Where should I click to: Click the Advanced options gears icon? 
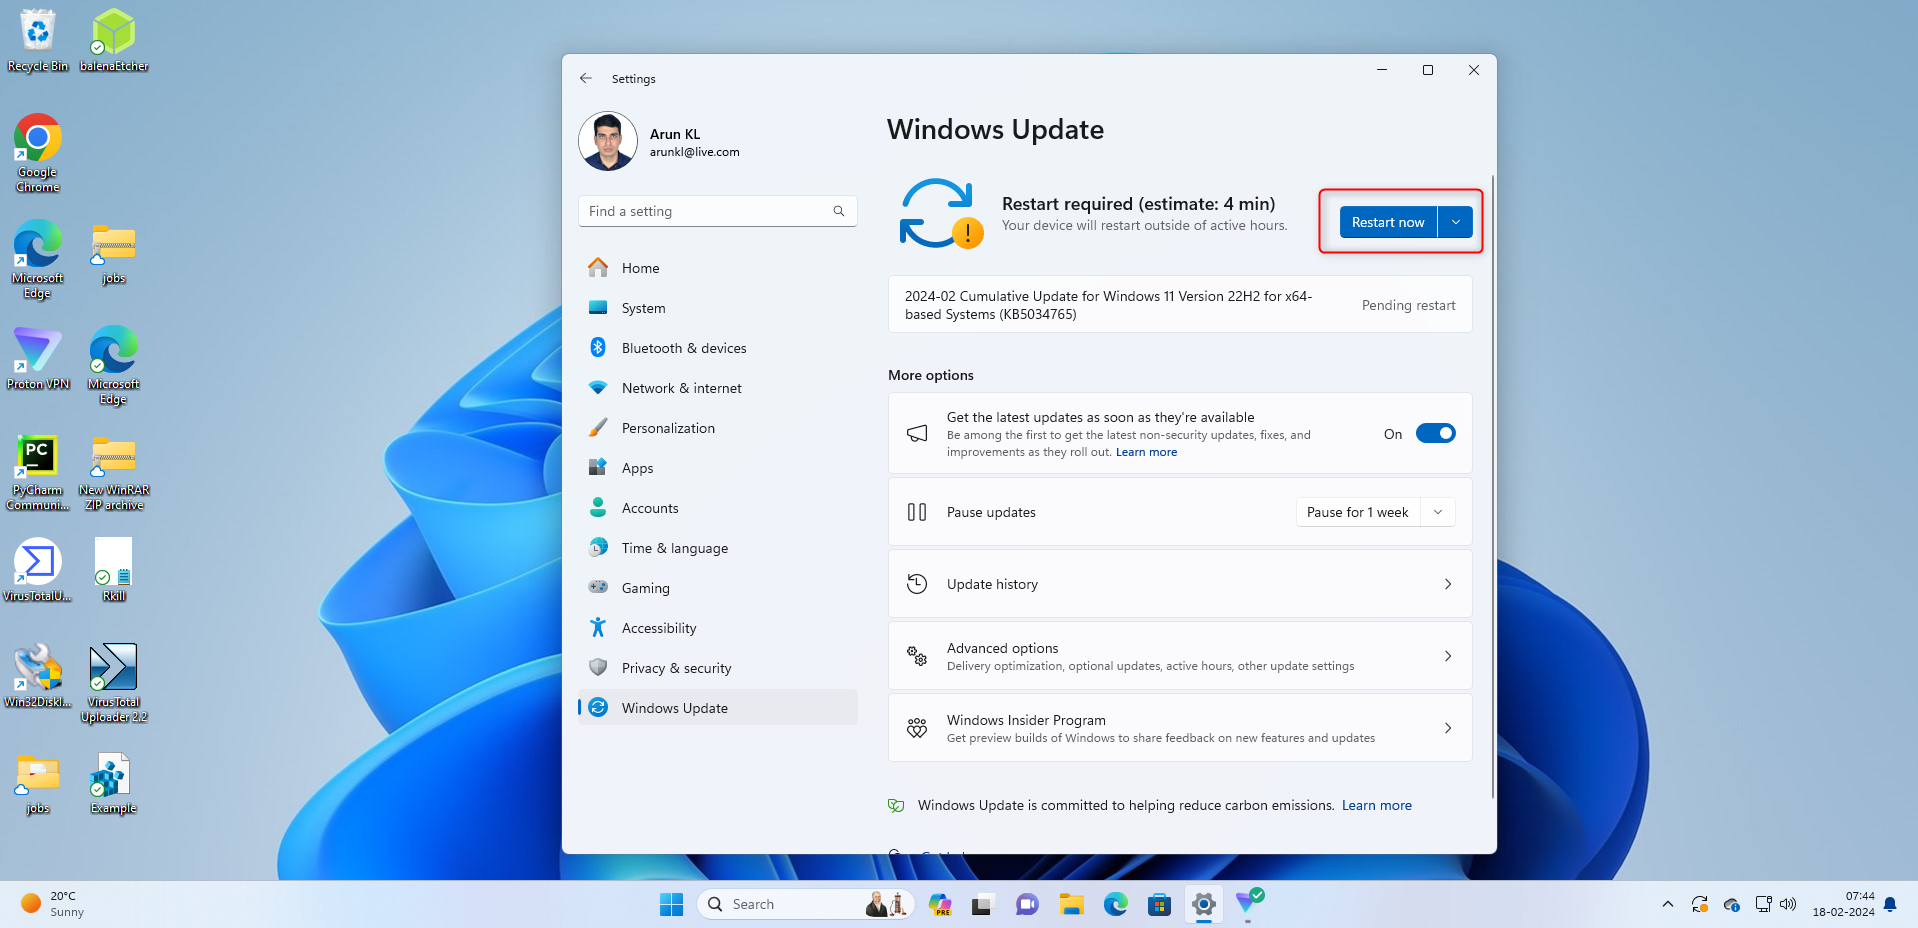(917, 656)
